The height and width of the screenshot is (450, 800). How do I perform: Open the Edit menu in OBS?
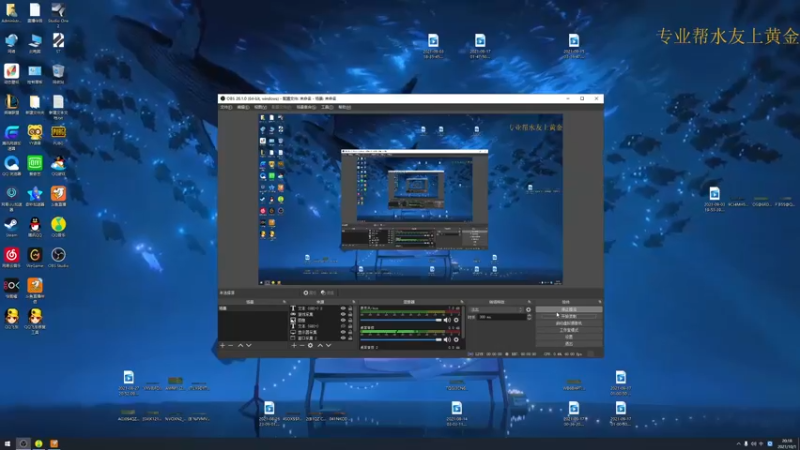243,107
